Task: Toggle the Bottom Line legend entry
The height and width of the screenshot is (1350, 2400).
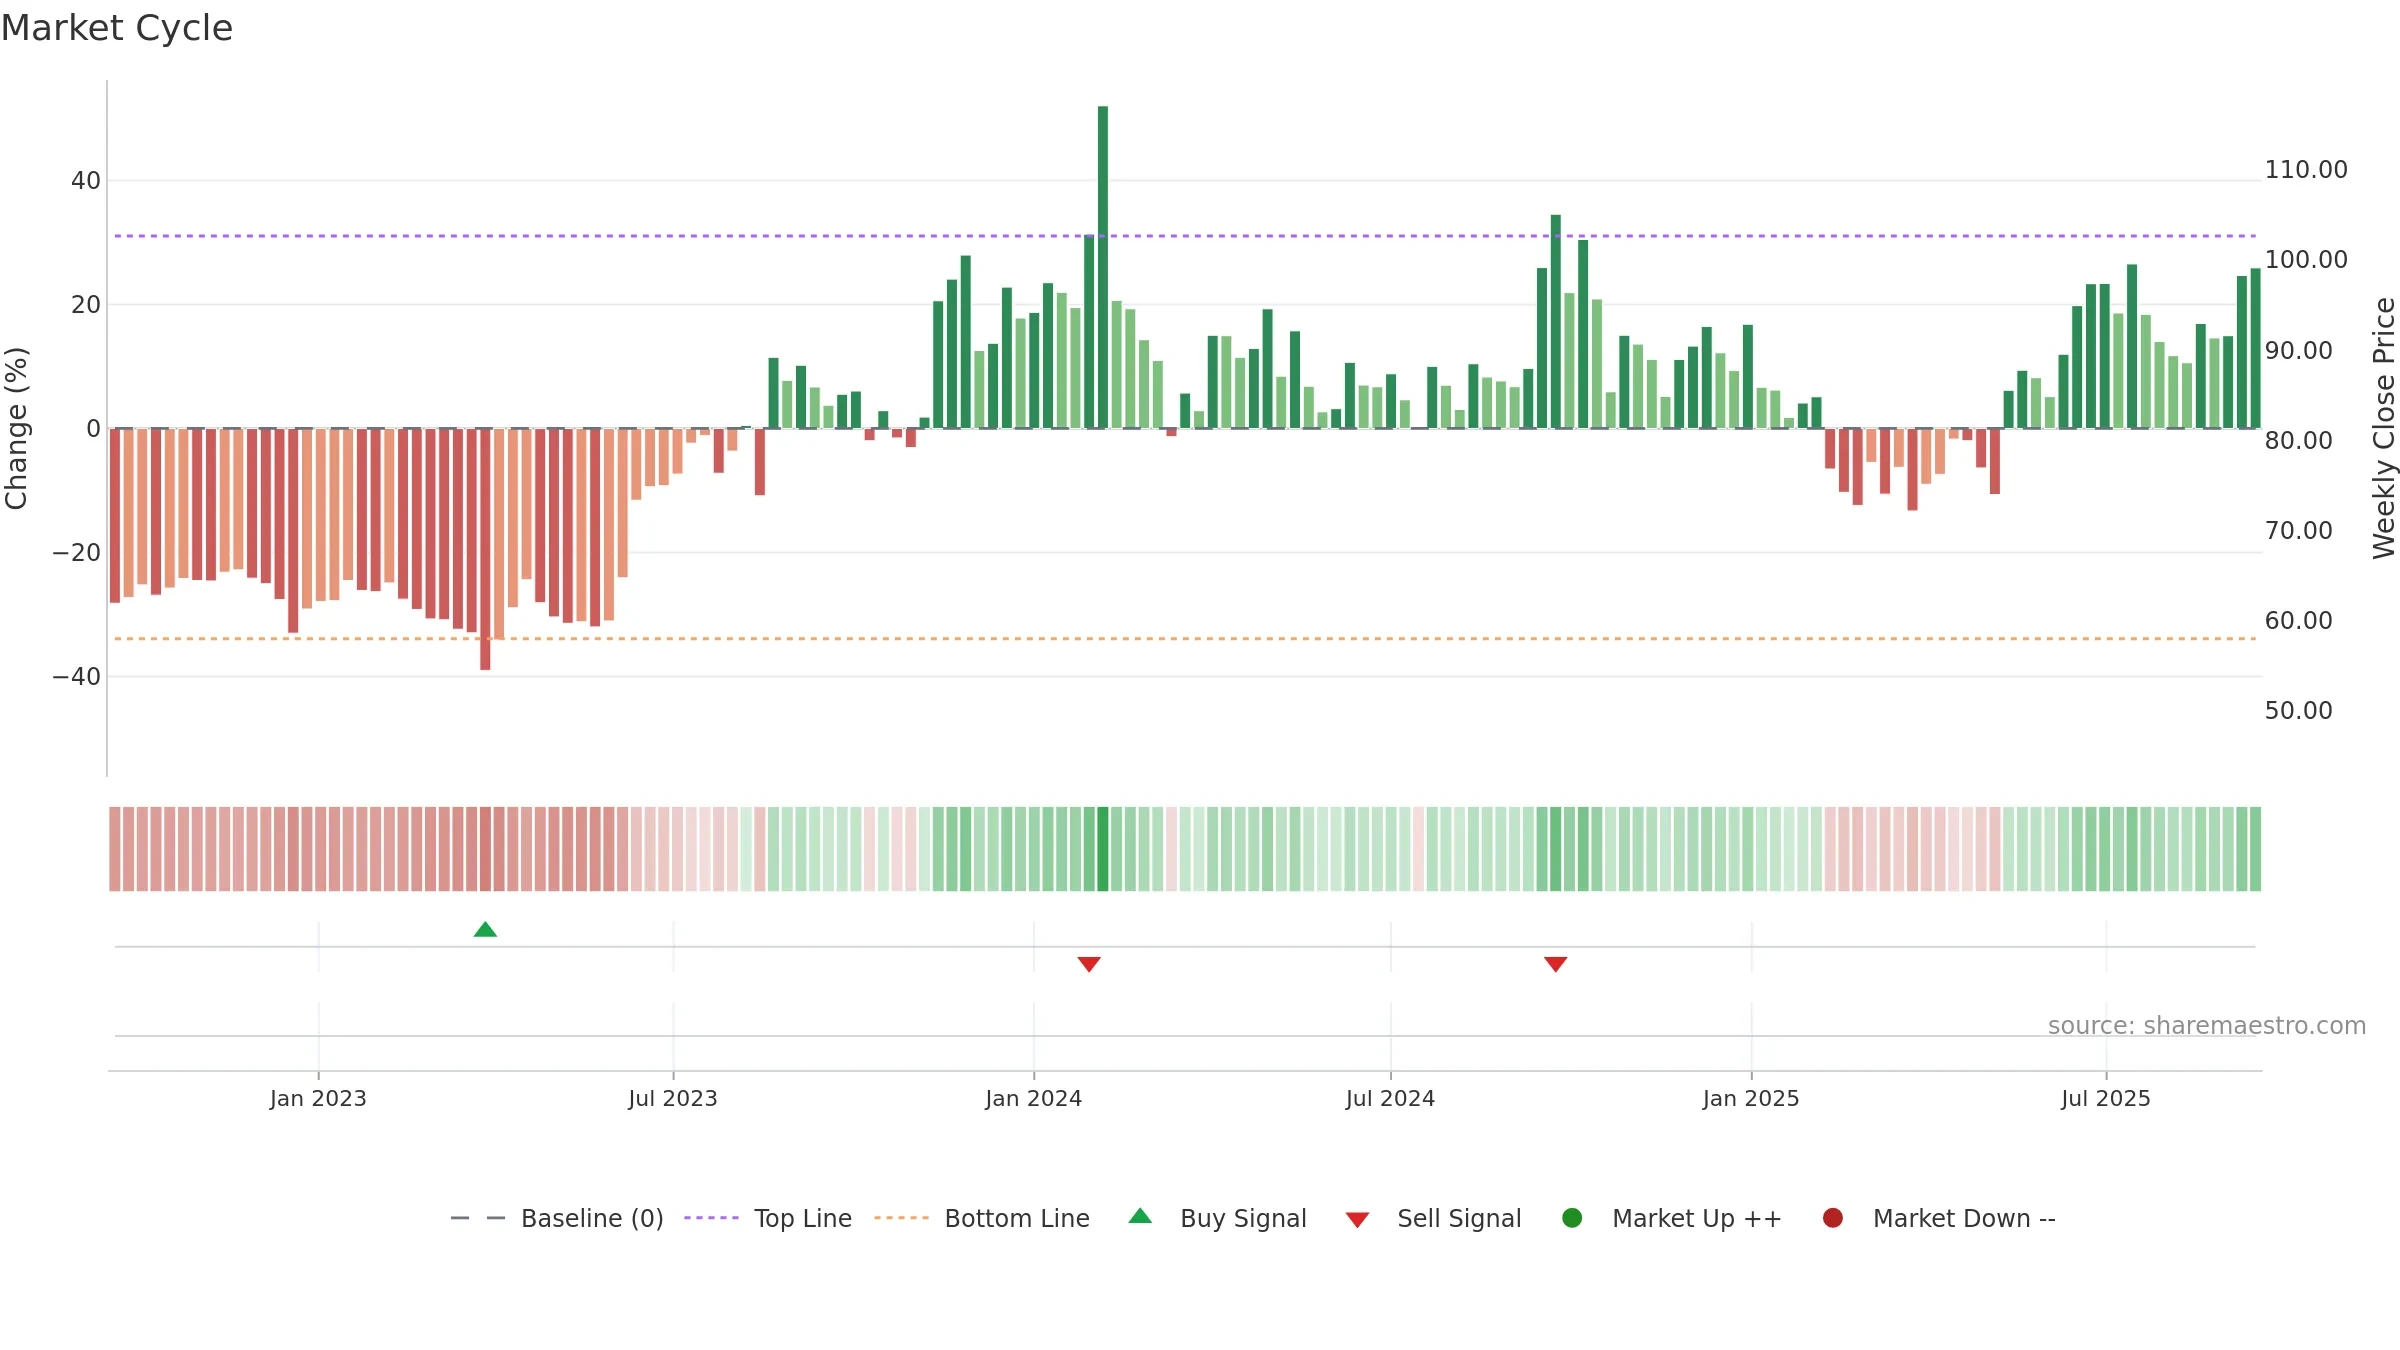Action: [982, 1218]
